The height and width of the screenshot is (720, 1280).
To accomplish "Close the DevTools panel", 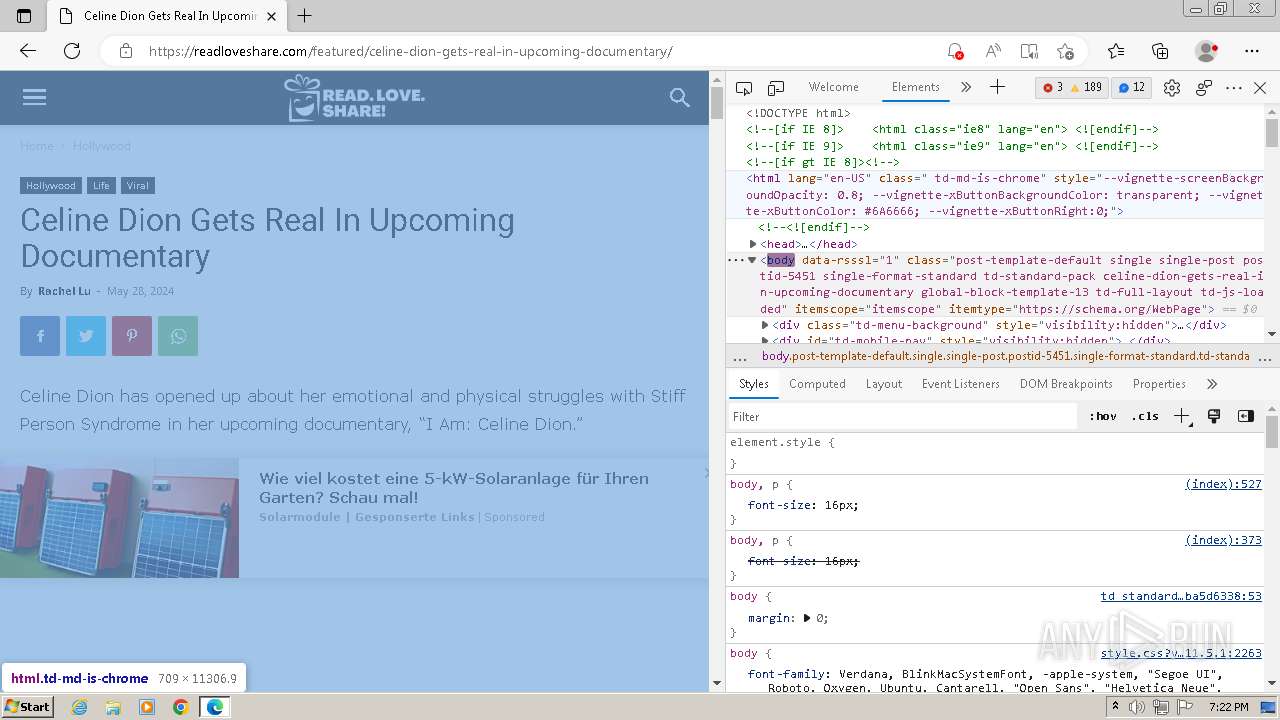I will [x=1260, y=88].
